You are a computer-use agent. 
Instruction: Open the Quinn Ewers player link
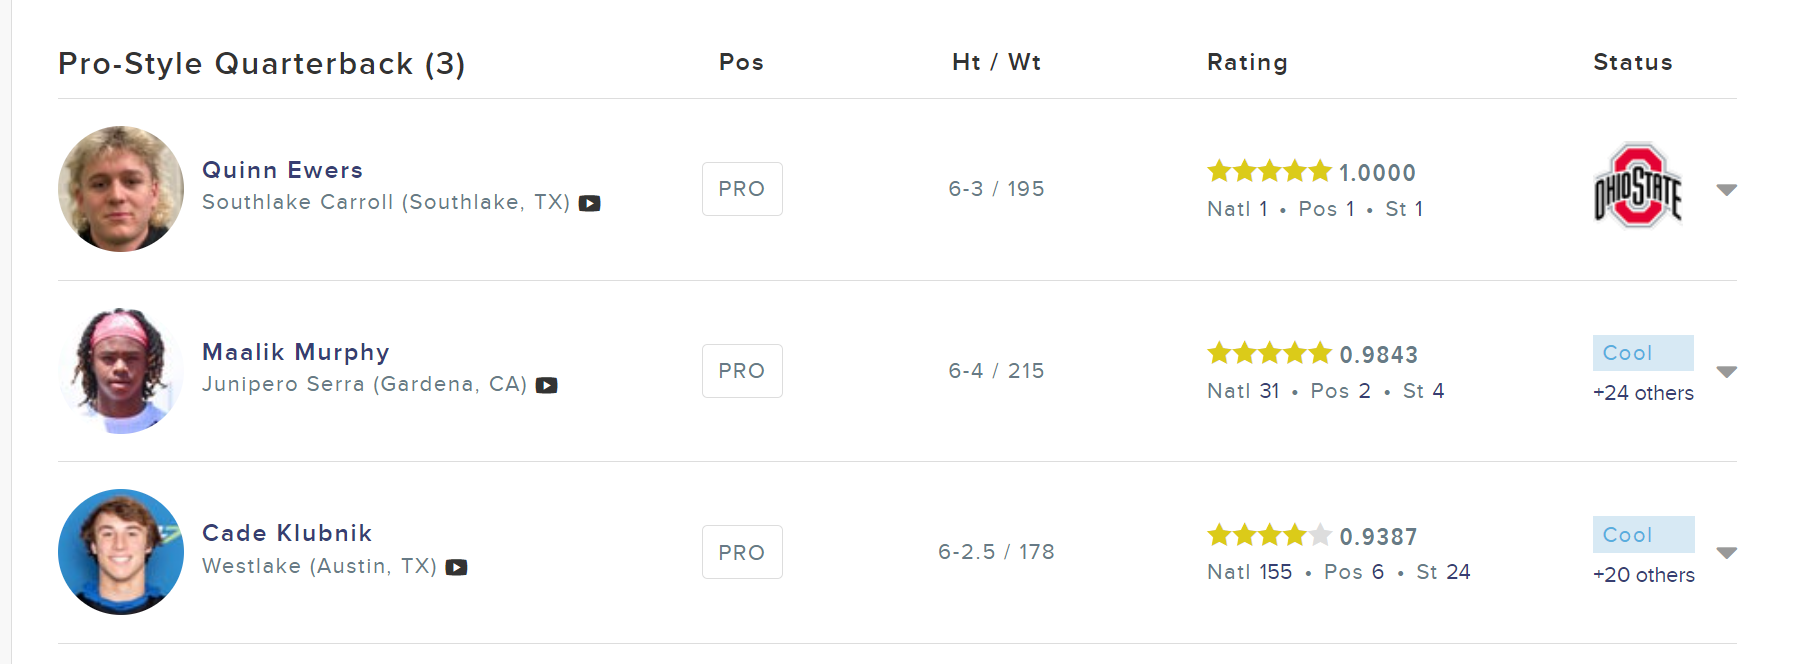tap(282, 170)
